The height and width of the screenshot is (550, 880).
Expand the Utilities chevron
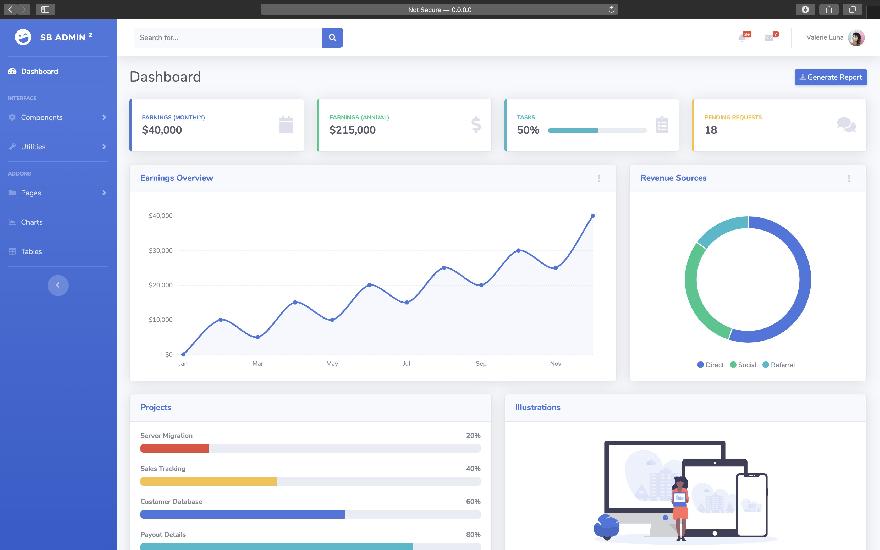click(x=104, y=146)
